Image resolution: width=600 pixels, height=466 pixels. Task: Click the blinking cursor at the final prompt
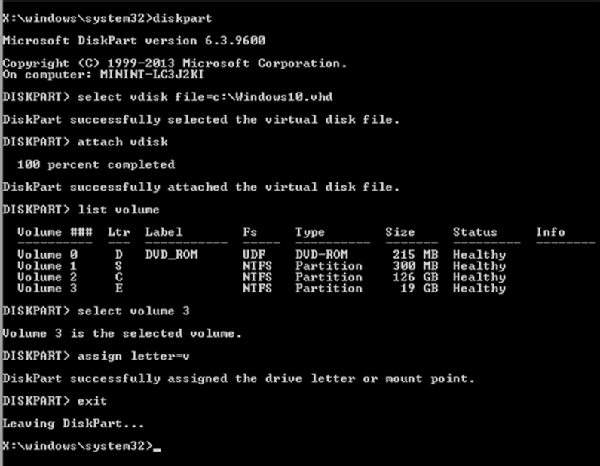(157, 450)
